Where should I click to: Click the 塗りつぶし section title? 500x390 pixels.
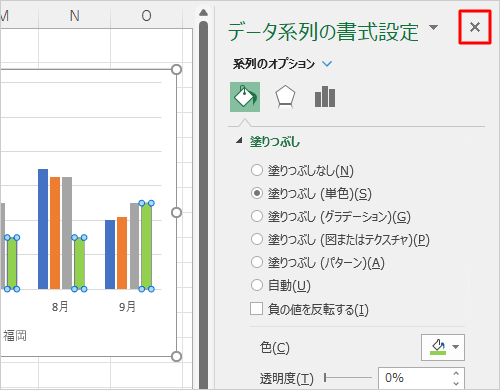tap(275, 142)
